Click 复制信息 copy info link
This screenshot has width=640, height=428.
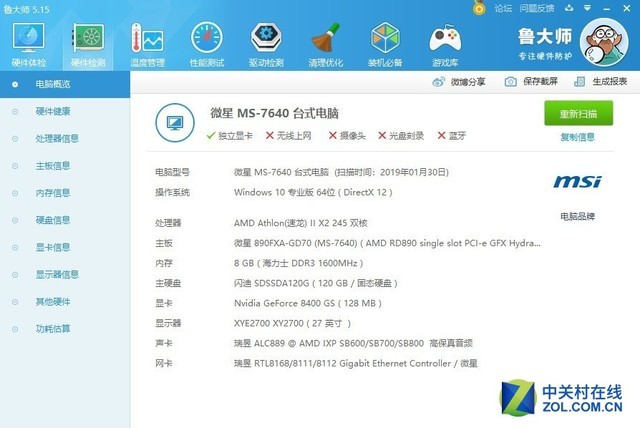click(578, 137)
